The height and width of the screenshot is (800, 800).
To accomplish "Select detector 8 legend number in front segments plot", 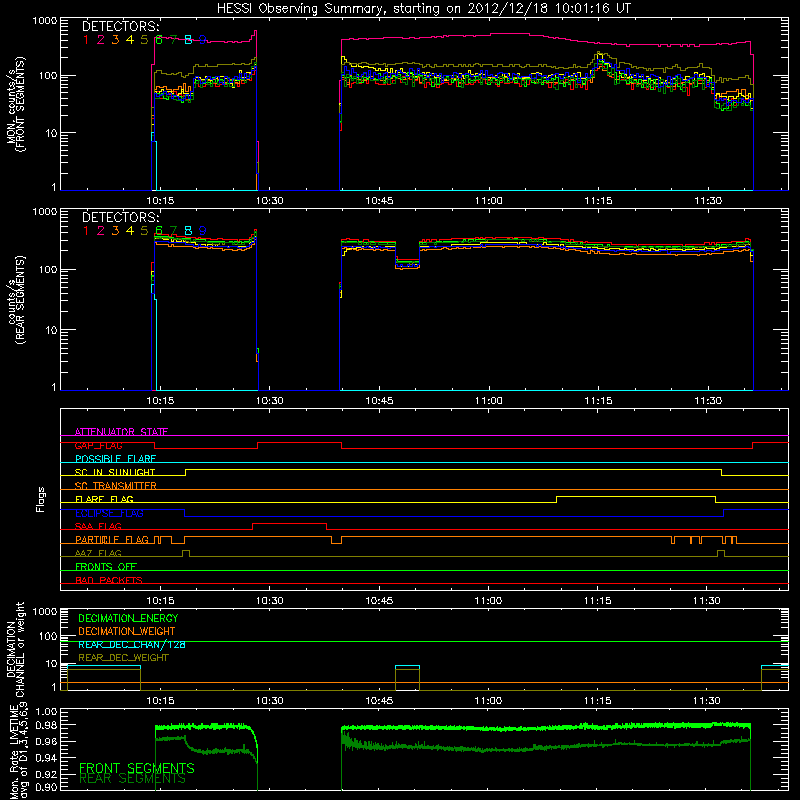I will click(x=188, y=40).
